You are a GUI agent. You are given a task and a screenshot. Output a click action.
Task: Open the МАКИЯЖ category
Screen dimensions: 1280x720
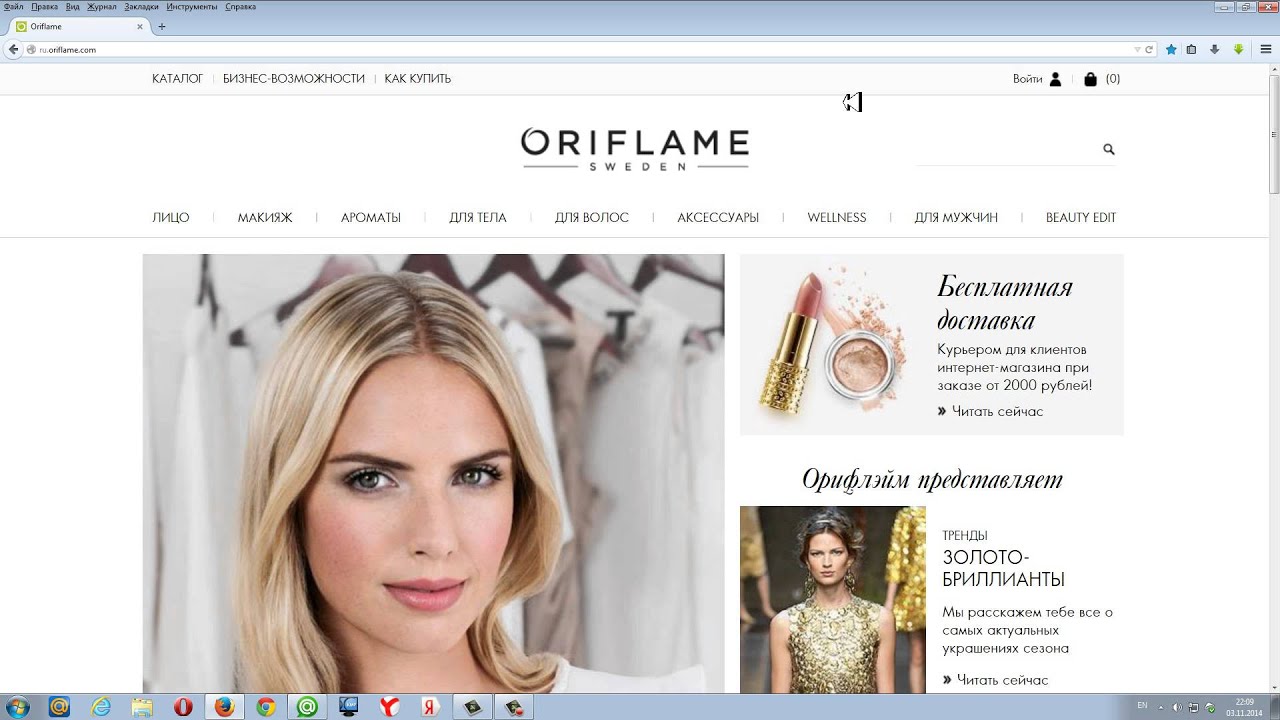click(x=265, y=217)
